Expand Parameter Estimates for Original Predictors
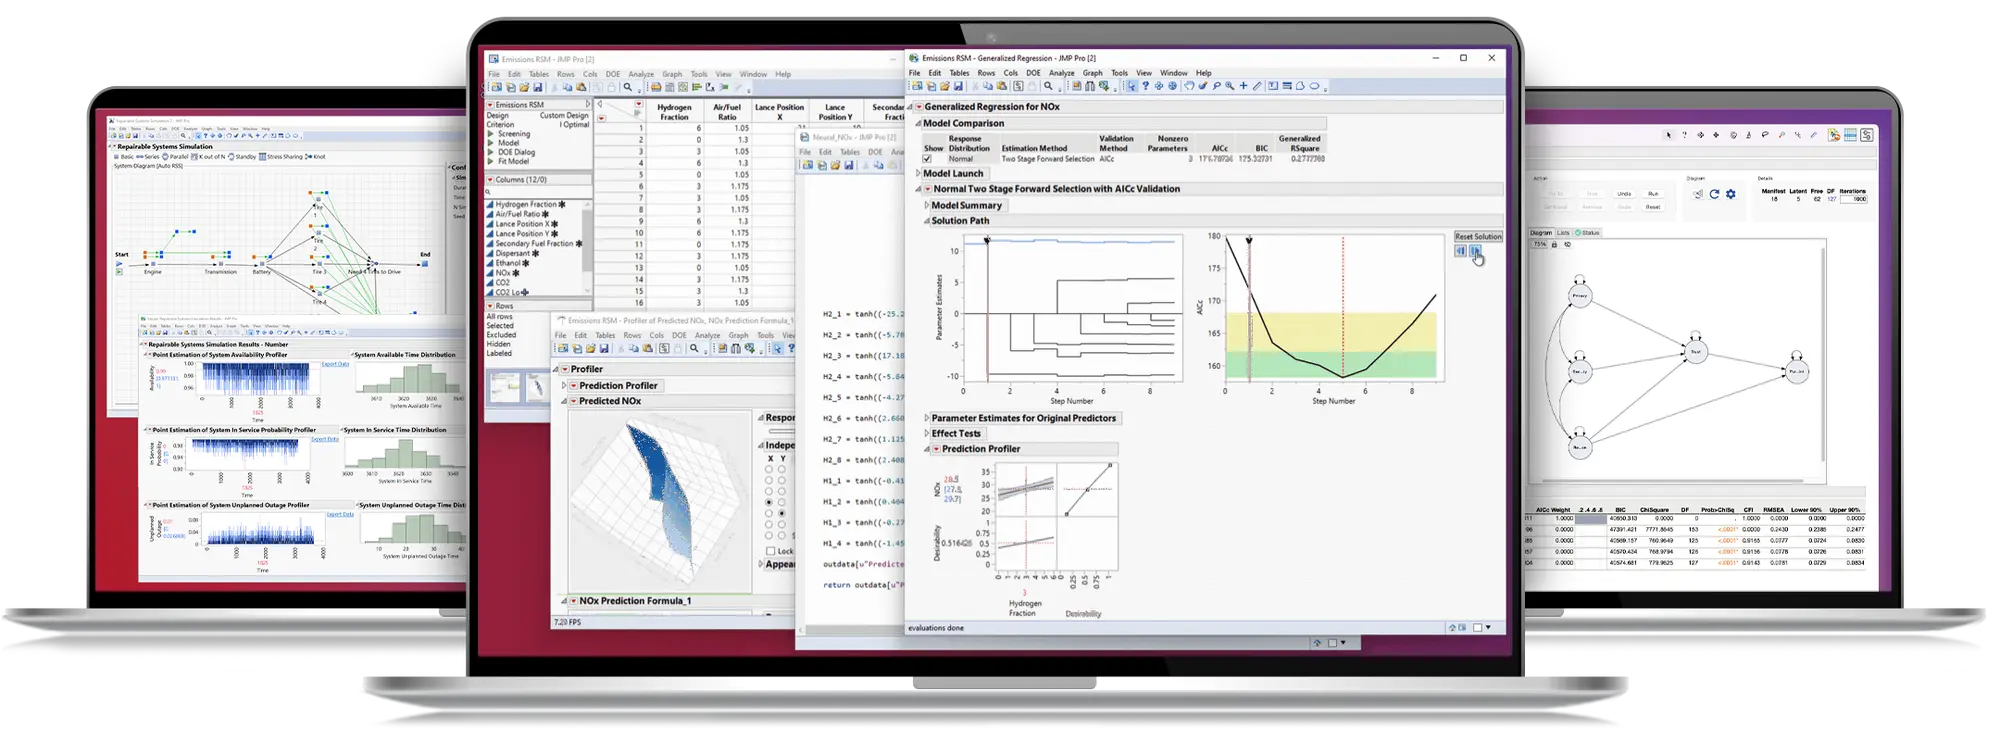The width and height of the screenshot is (2000, 741). tap(927, 418)
